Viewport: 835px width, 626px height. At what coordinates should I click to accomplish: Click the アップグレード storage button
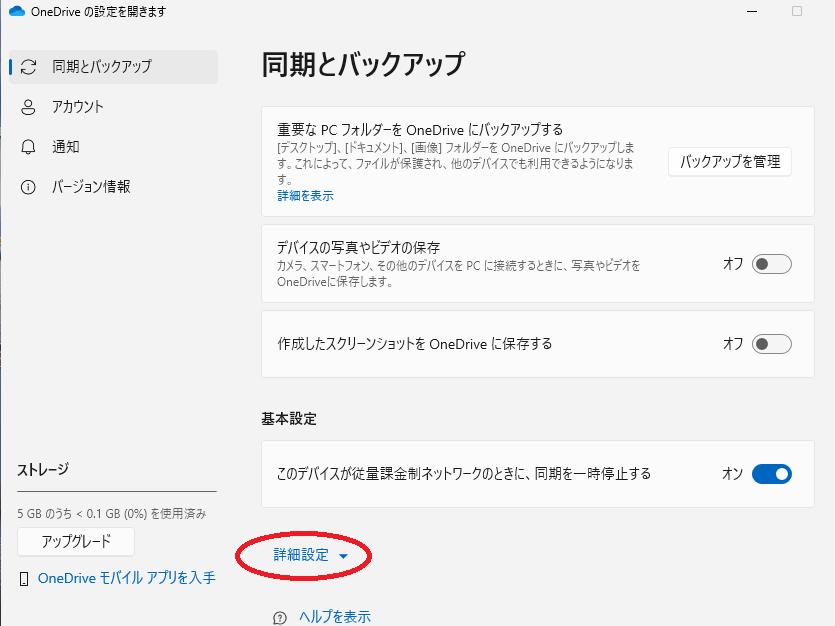tap(76, 541)
